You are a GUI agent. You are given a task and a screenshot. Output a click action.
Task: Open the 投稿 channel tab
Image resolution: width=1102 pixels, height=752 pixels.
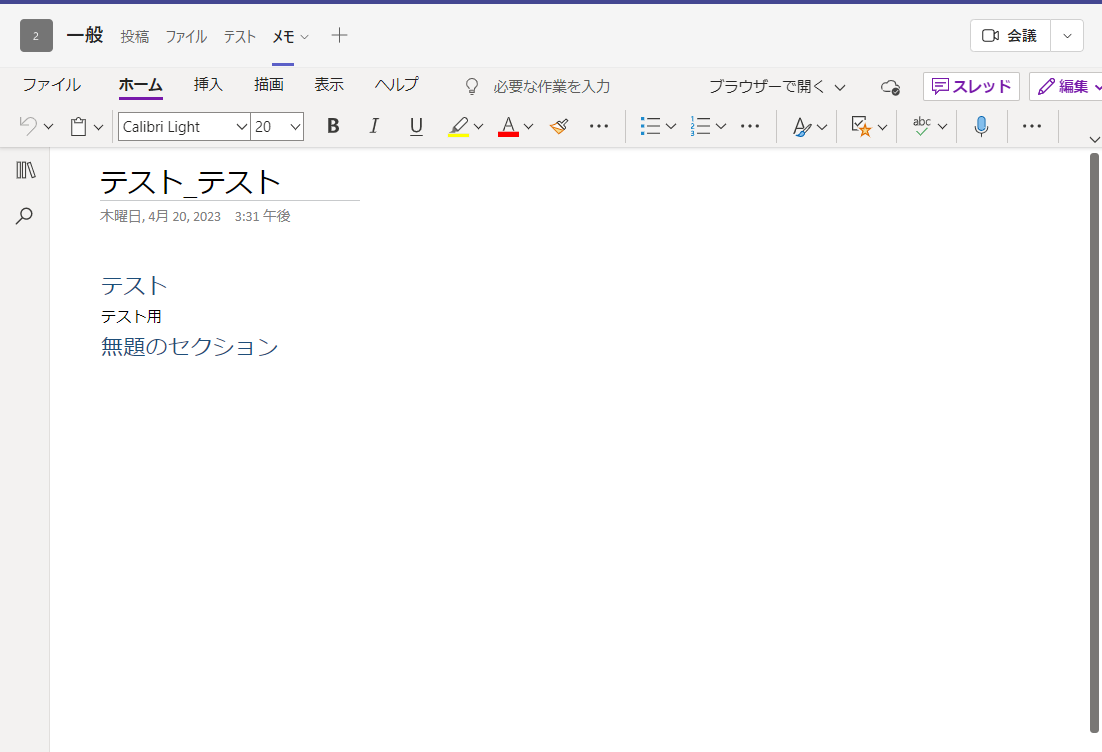(x=135, y=37)
